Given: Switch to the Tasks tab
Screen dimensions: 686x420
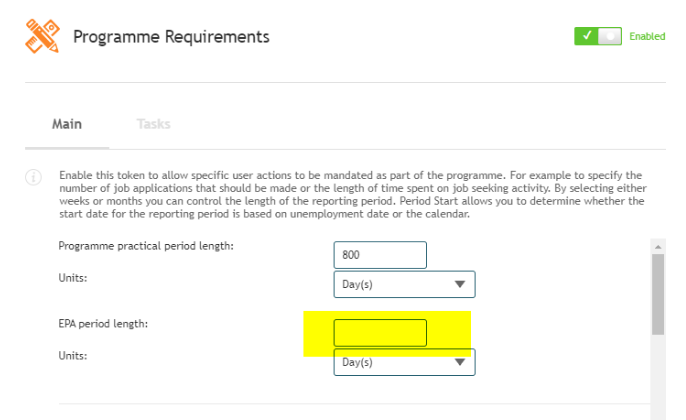Looking at the screenshot, I should point(154,124).
